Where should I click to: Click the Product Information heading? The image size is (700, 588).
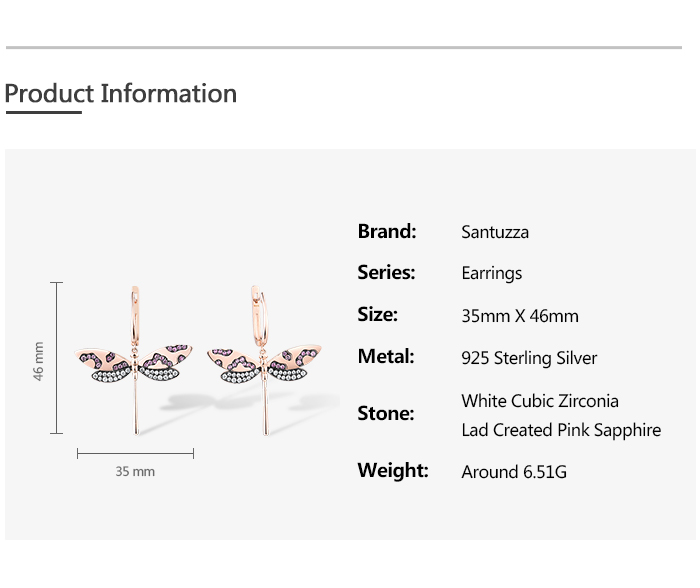(x=121, y=94)
